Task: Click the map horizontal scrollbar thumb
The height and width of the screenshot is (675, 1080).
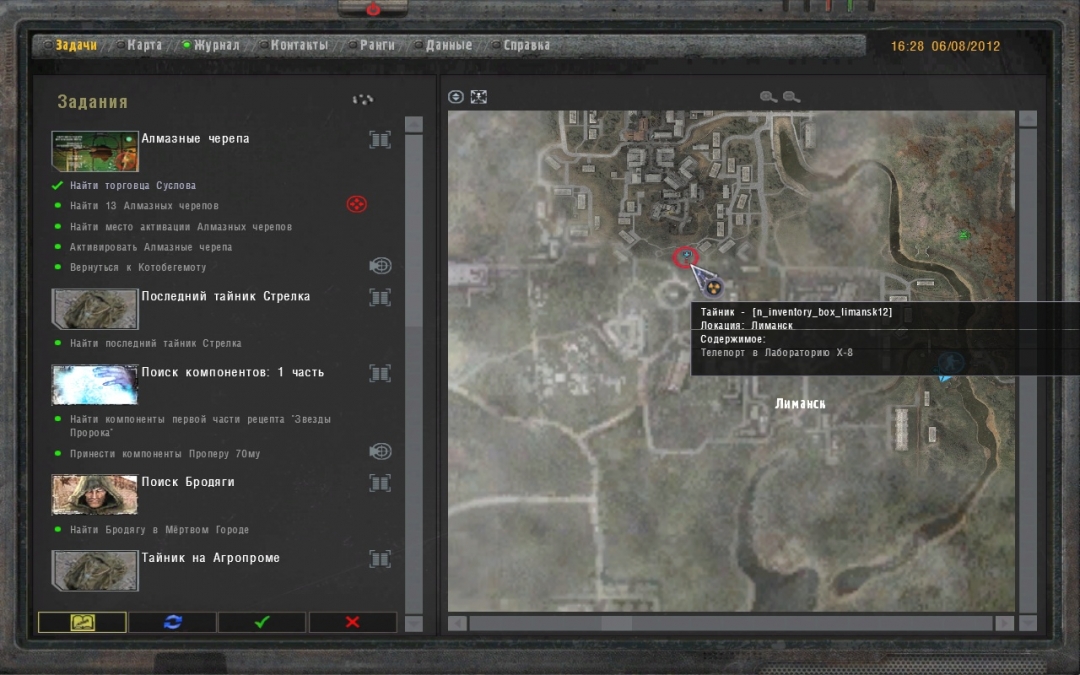Action: tap(617, 623)
